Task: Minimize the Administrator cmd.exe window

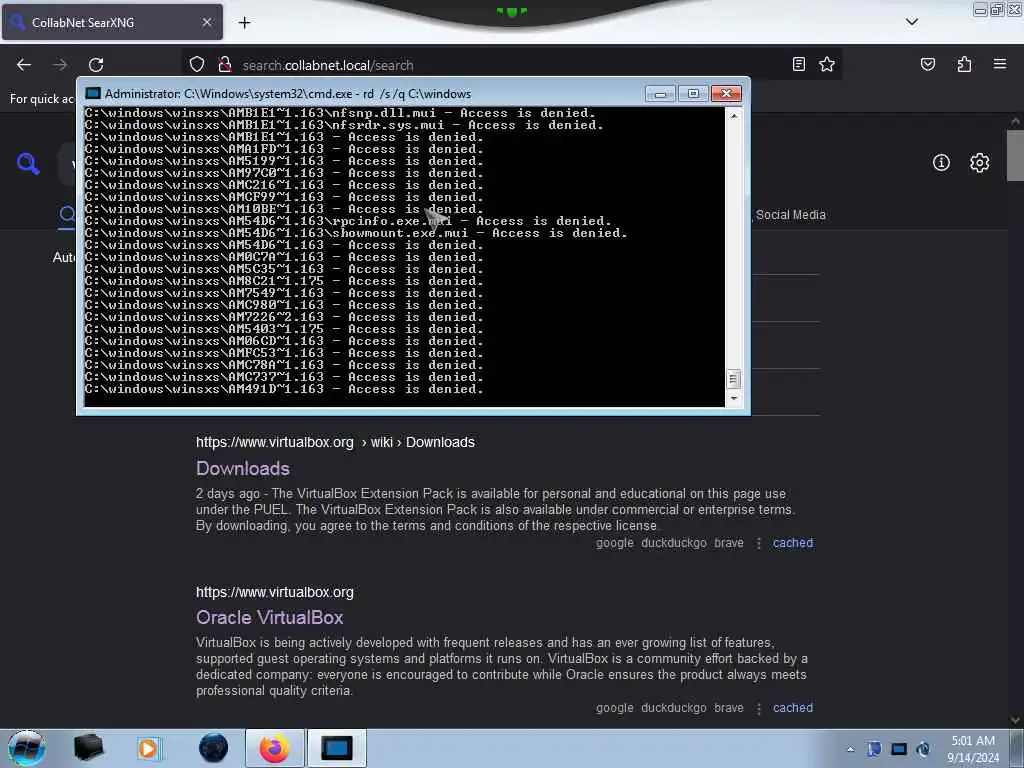Action: 660,94
